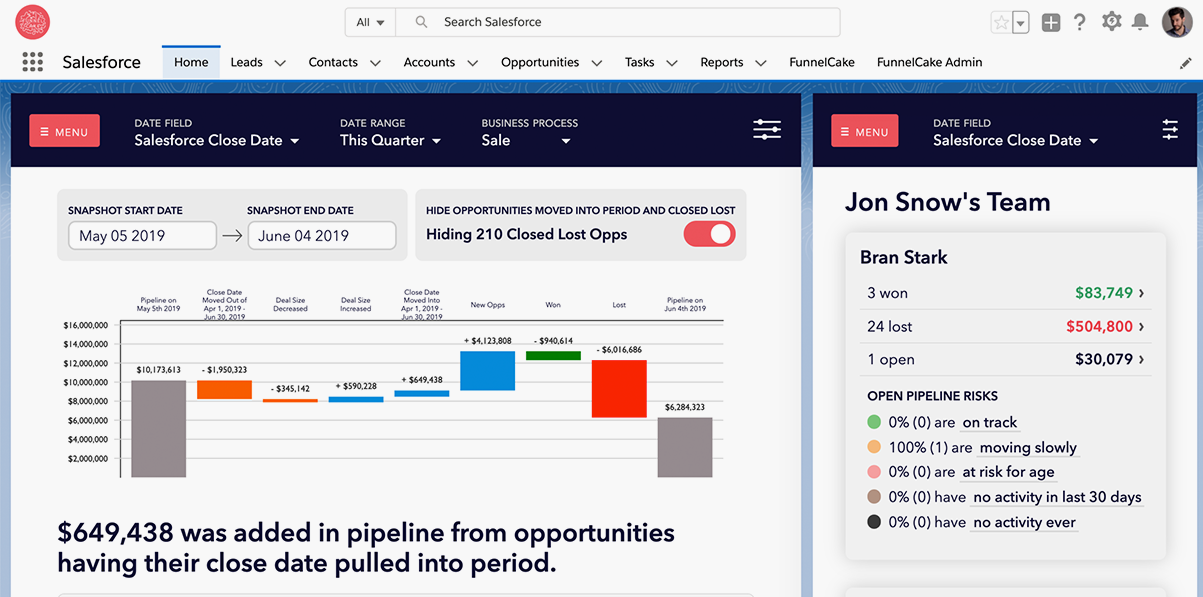
Task: Open Bran Stark's 1 open opportunity
Action: (1006, 359)
